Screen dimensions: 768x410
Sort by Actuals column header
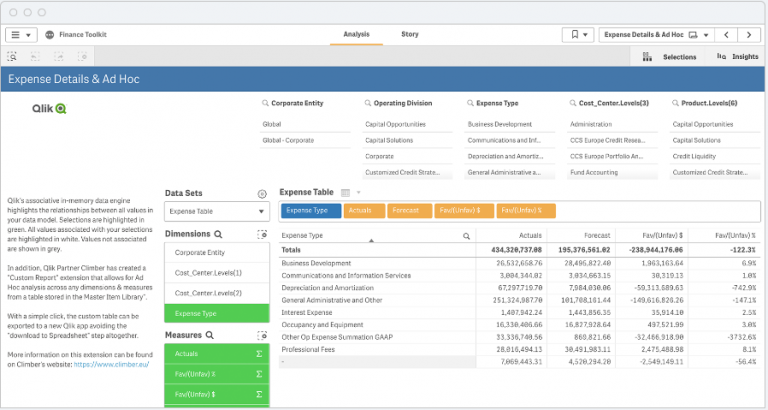click(512, 236)
